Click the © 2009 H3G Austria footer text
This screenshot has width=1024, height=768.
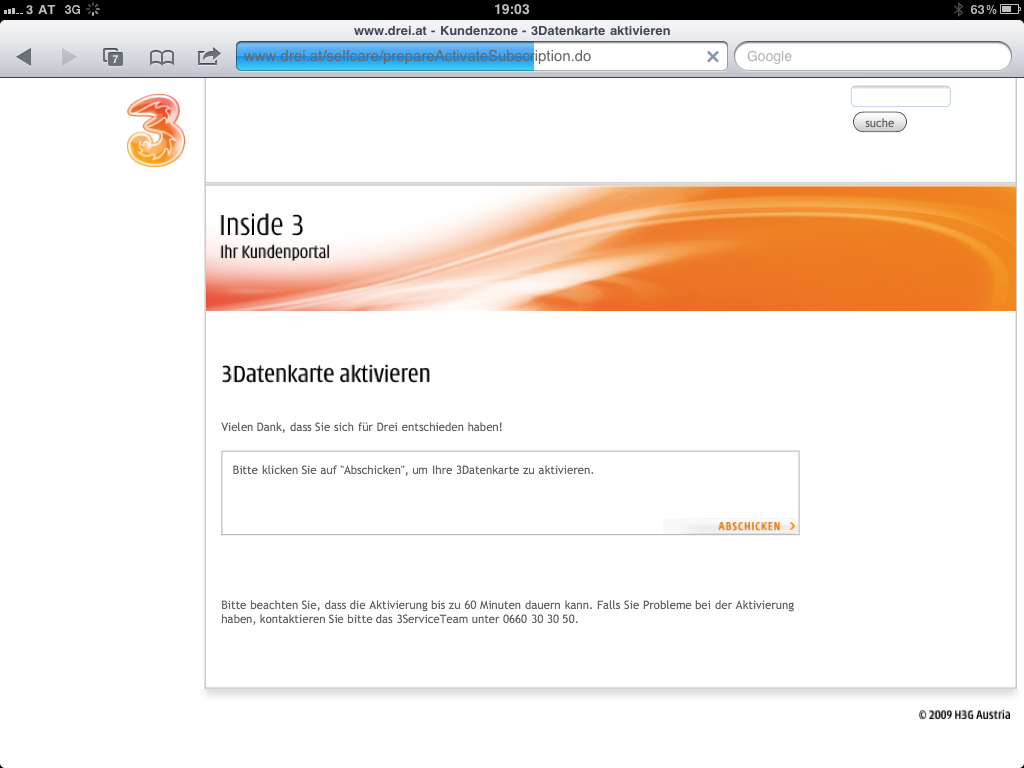[964, 715]
